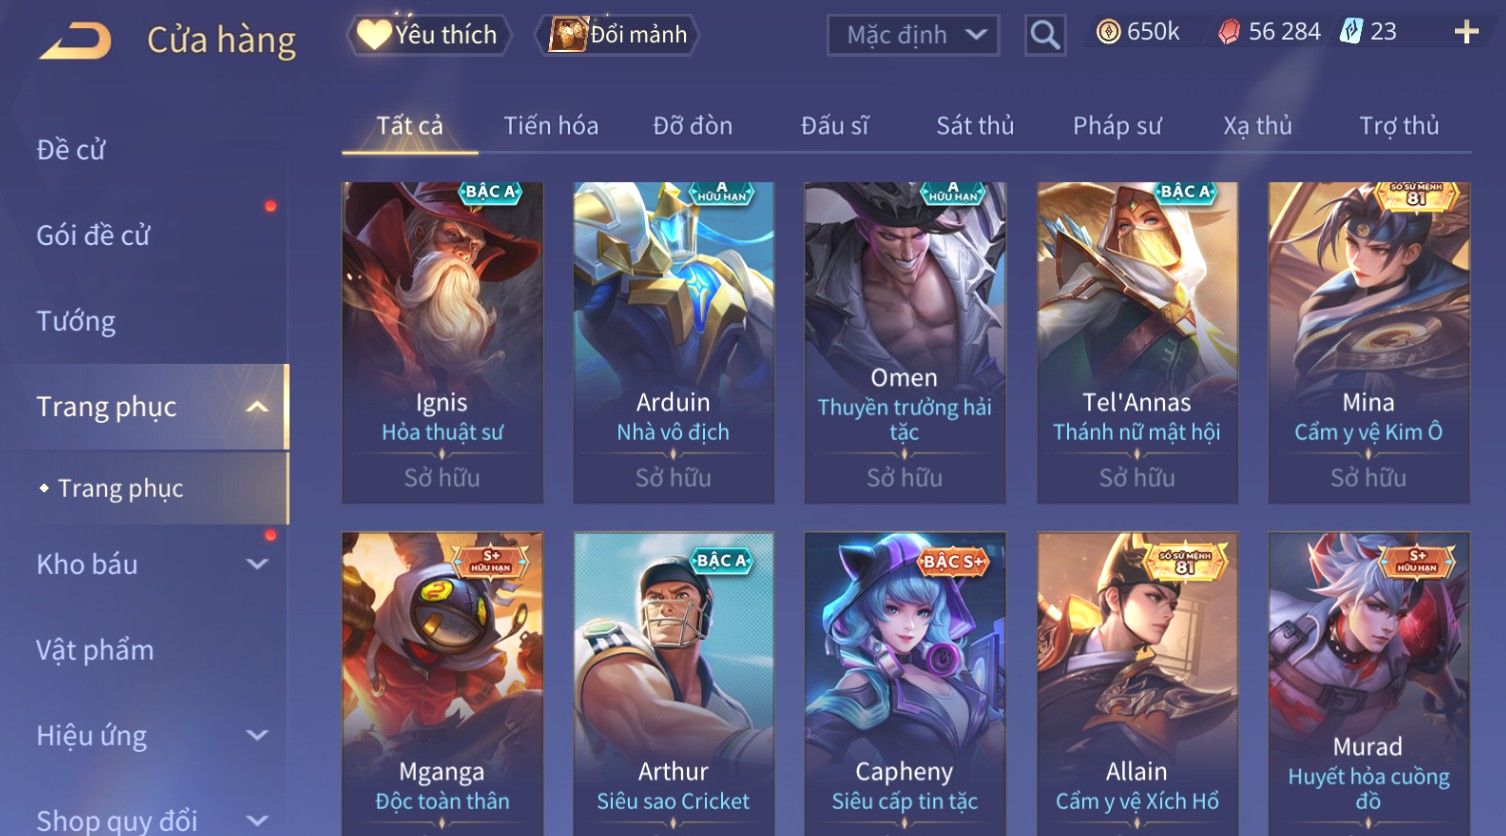Screen dimensions: 1506x836
Task: Open the search magnifier icon
Action: [x=1045, y=35]
